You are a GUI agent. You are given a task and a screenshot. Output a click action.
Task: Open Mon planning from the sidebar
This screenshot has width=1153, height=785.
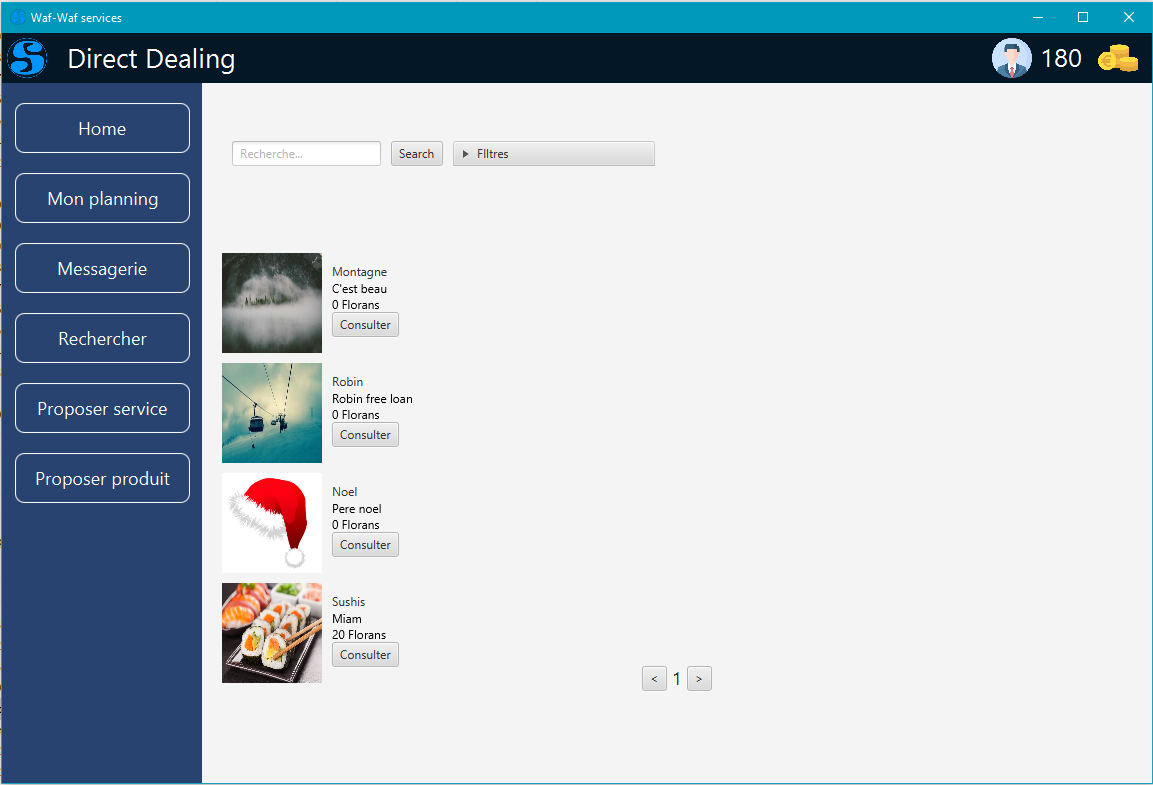(x=102, y=199)
